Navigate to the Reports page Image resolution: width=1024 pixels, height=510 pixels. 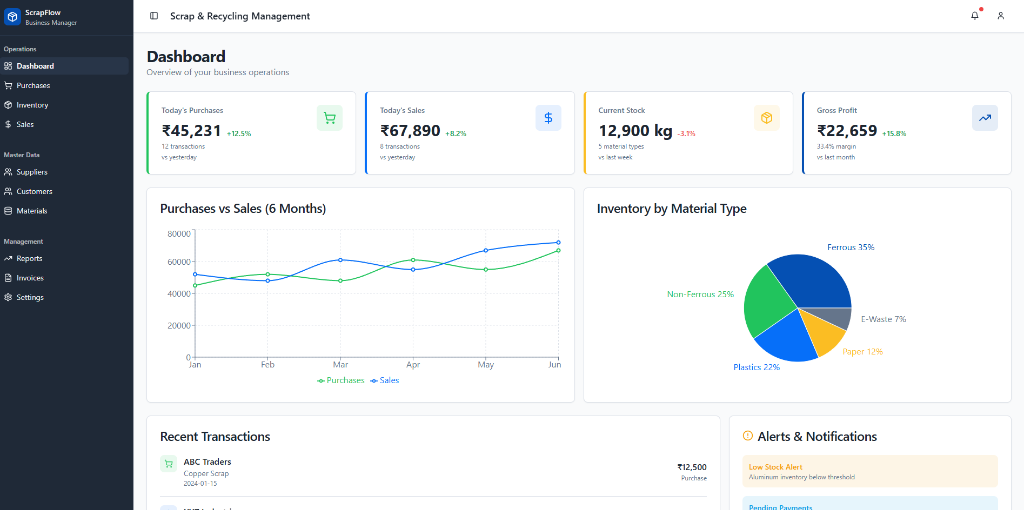[65, 259]
